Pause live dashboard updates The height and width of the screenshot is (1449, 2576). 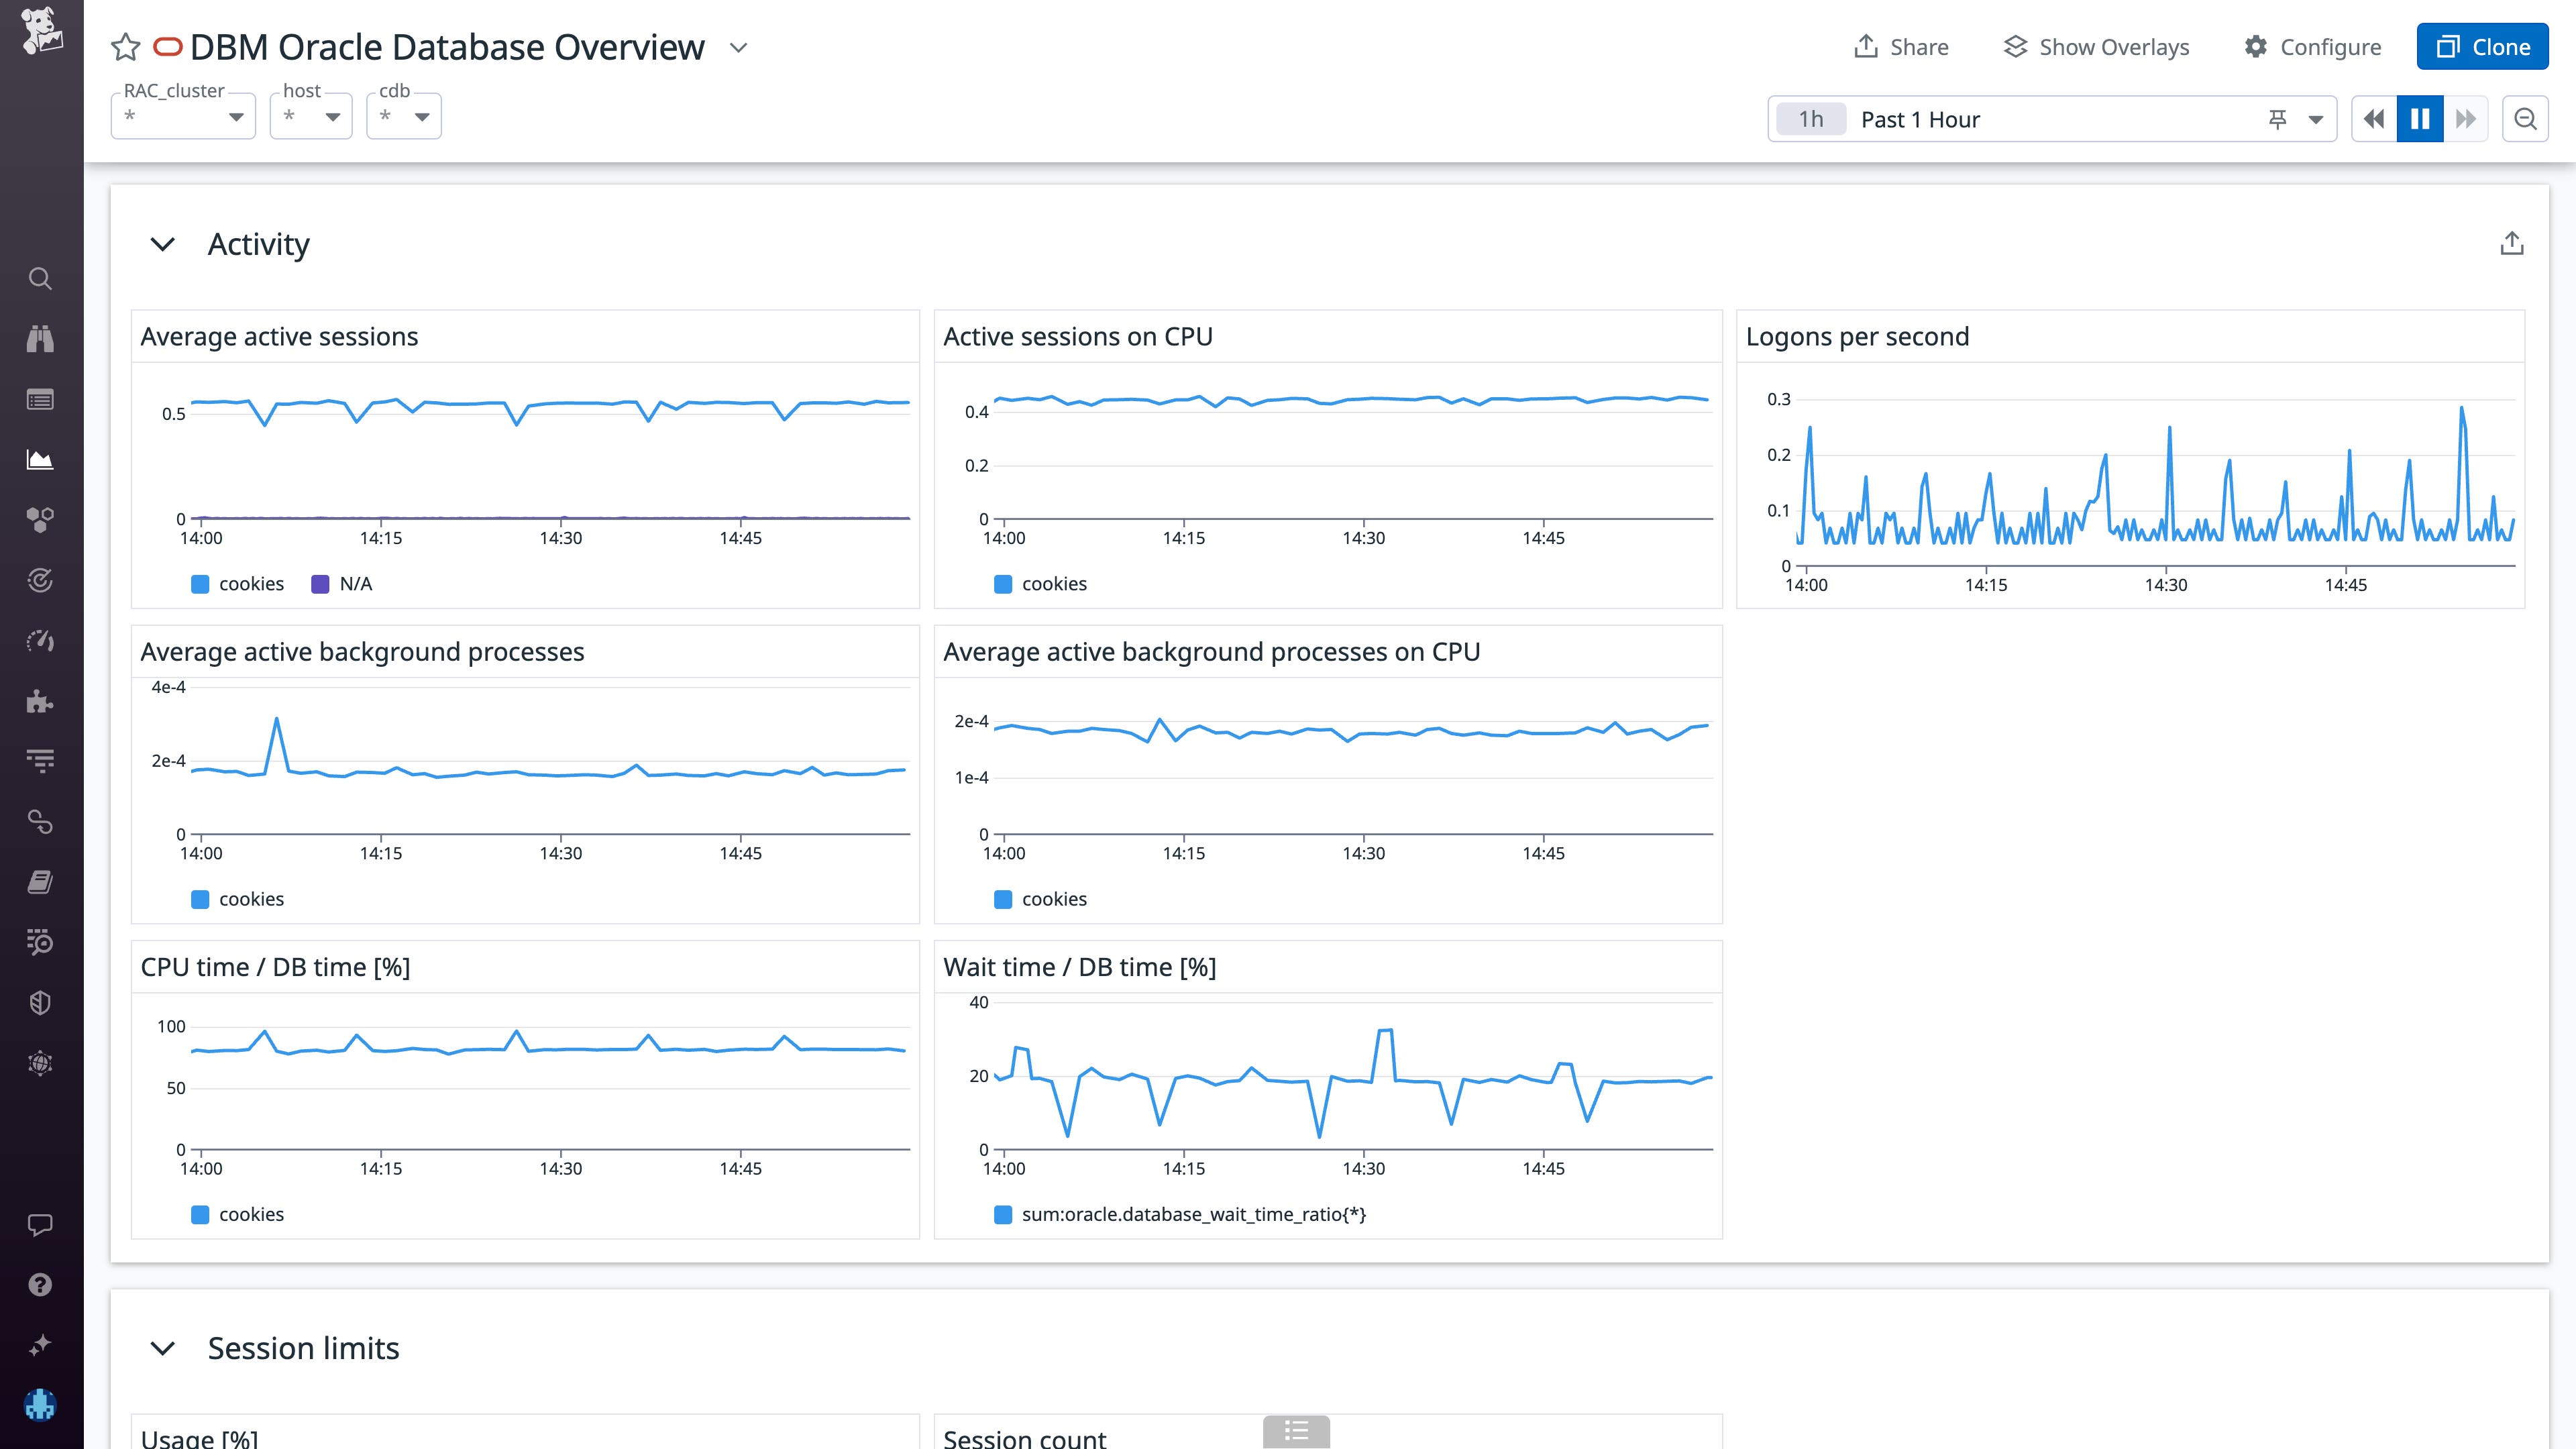click(x=2419, y=118)
